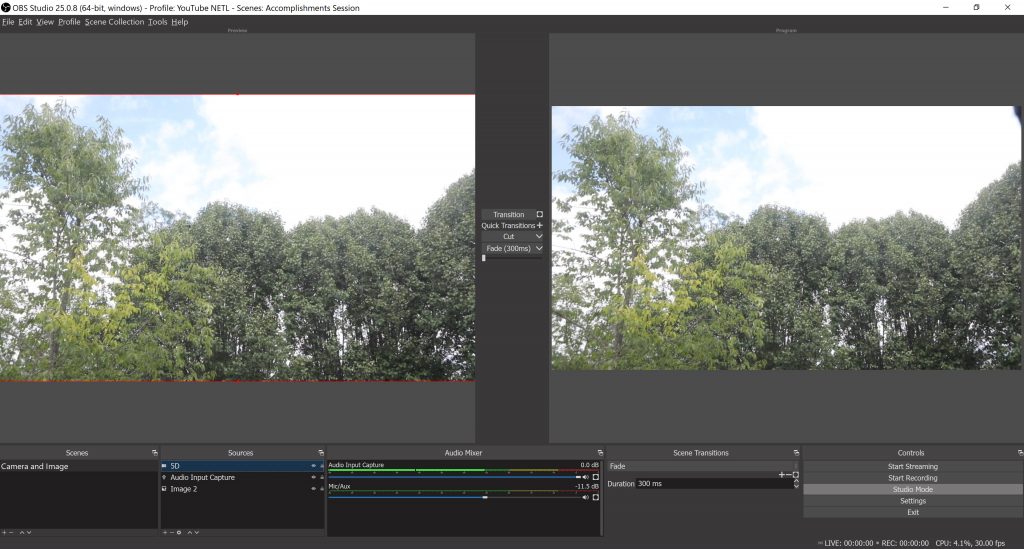Viewport: 1024px width, 549px height.
Task: Open the Fade scene transition combo box
Action: 700,466
